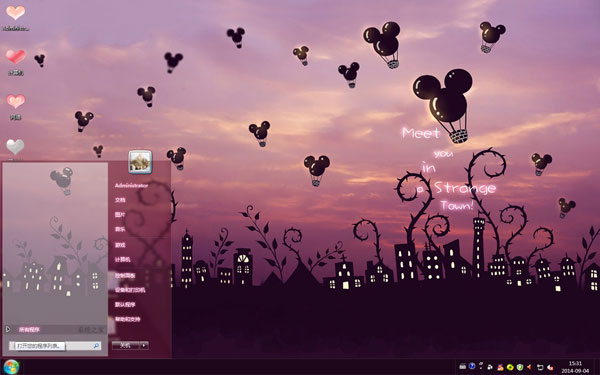600x375 pixels.
Task: Open 游戏 (Games) in Start menu
Action: coord(120,245)
